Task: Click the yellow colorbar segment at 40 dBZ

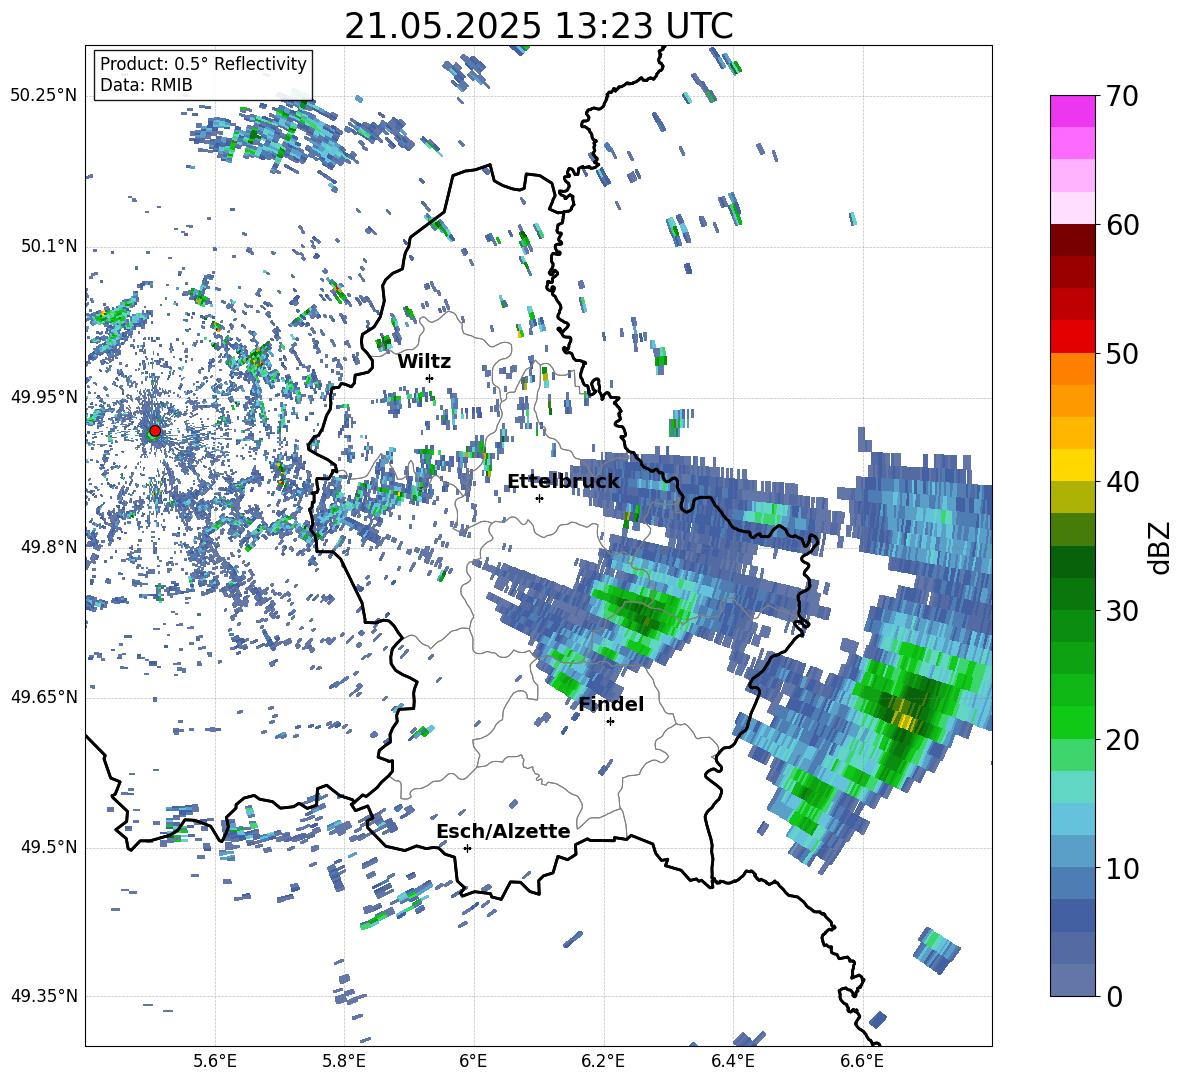Action: coord(1072,466)
